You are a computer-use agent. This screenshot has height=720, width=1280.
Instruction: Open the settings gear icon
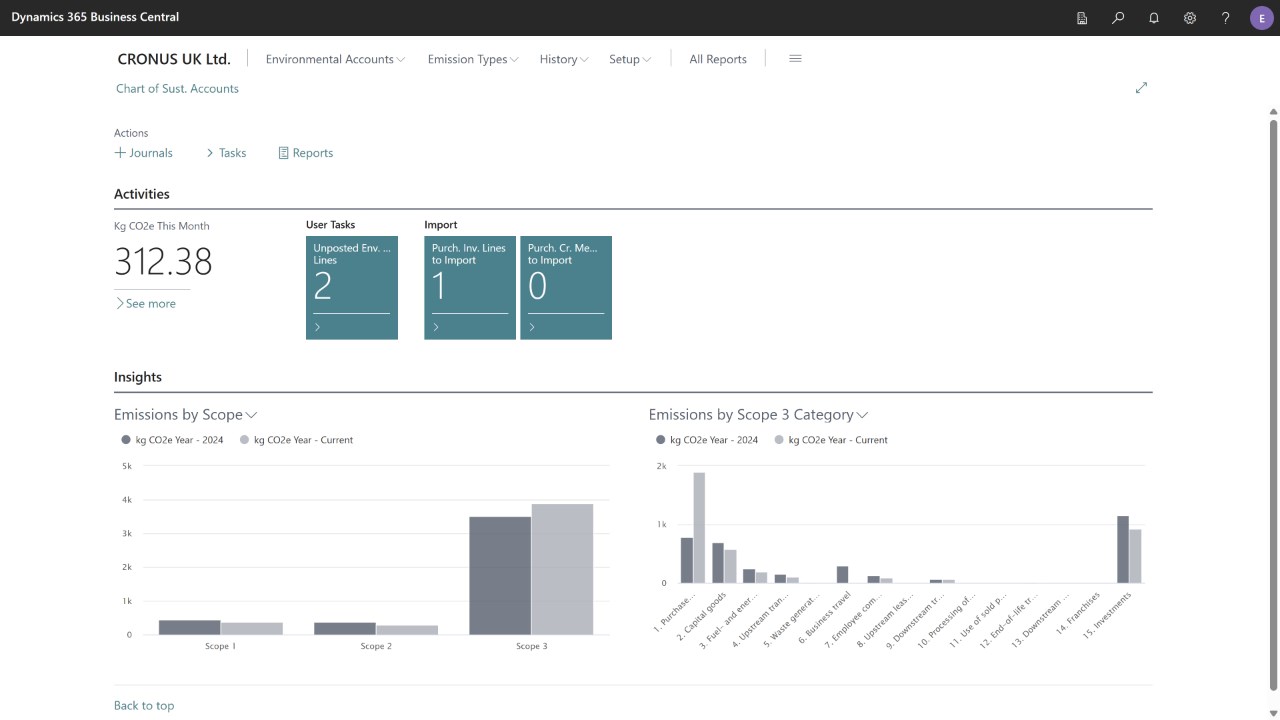pos(1190,18)
